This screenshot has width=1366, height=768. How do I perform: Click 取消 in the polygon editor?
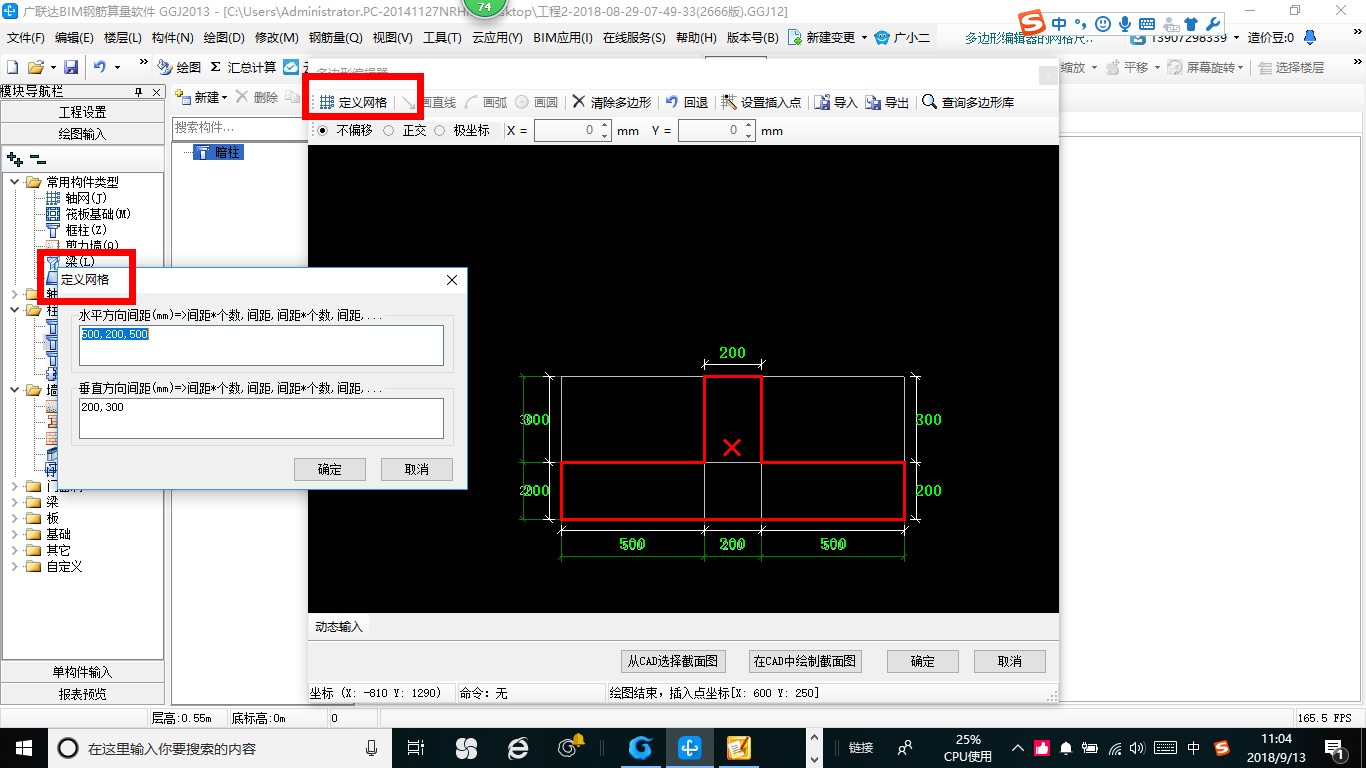1010,661
